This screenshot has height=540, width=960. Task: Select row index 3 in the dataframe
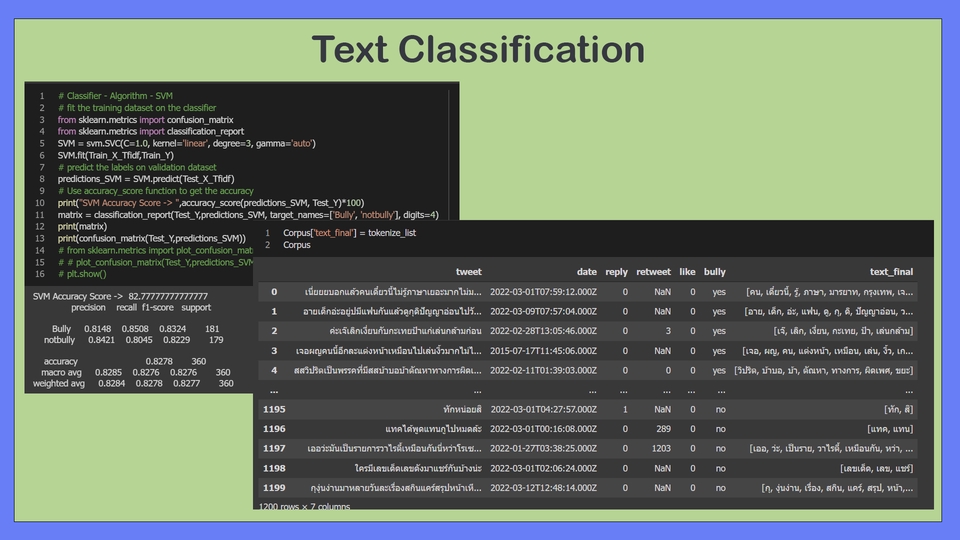pos(274,351)
